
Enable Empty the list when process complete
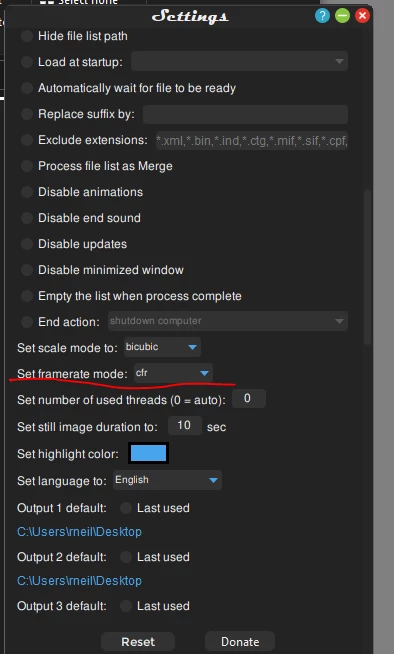click(x=27, y=296)
